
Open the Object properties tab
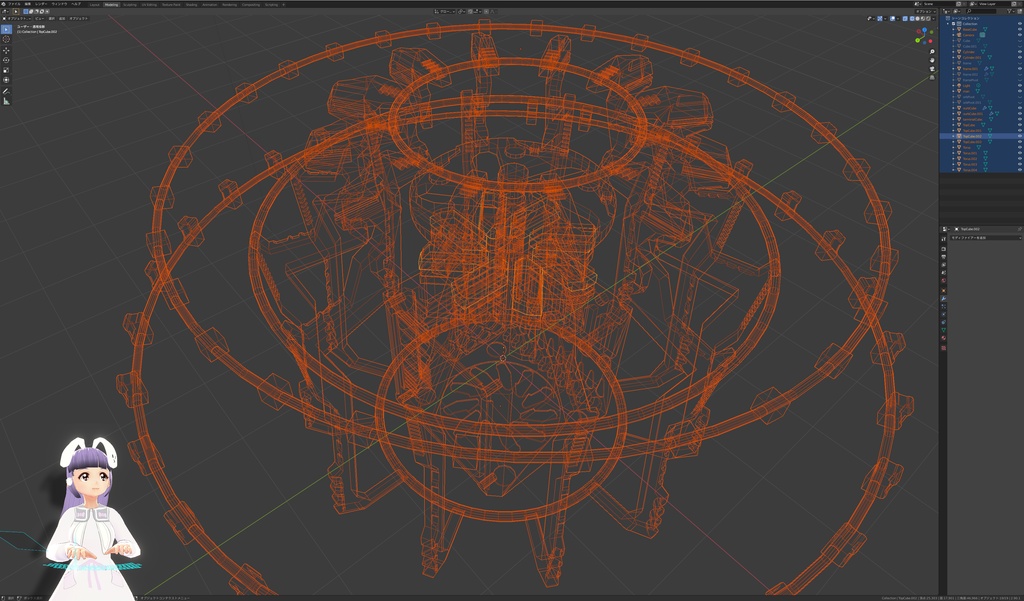click(x=944, y=291)
